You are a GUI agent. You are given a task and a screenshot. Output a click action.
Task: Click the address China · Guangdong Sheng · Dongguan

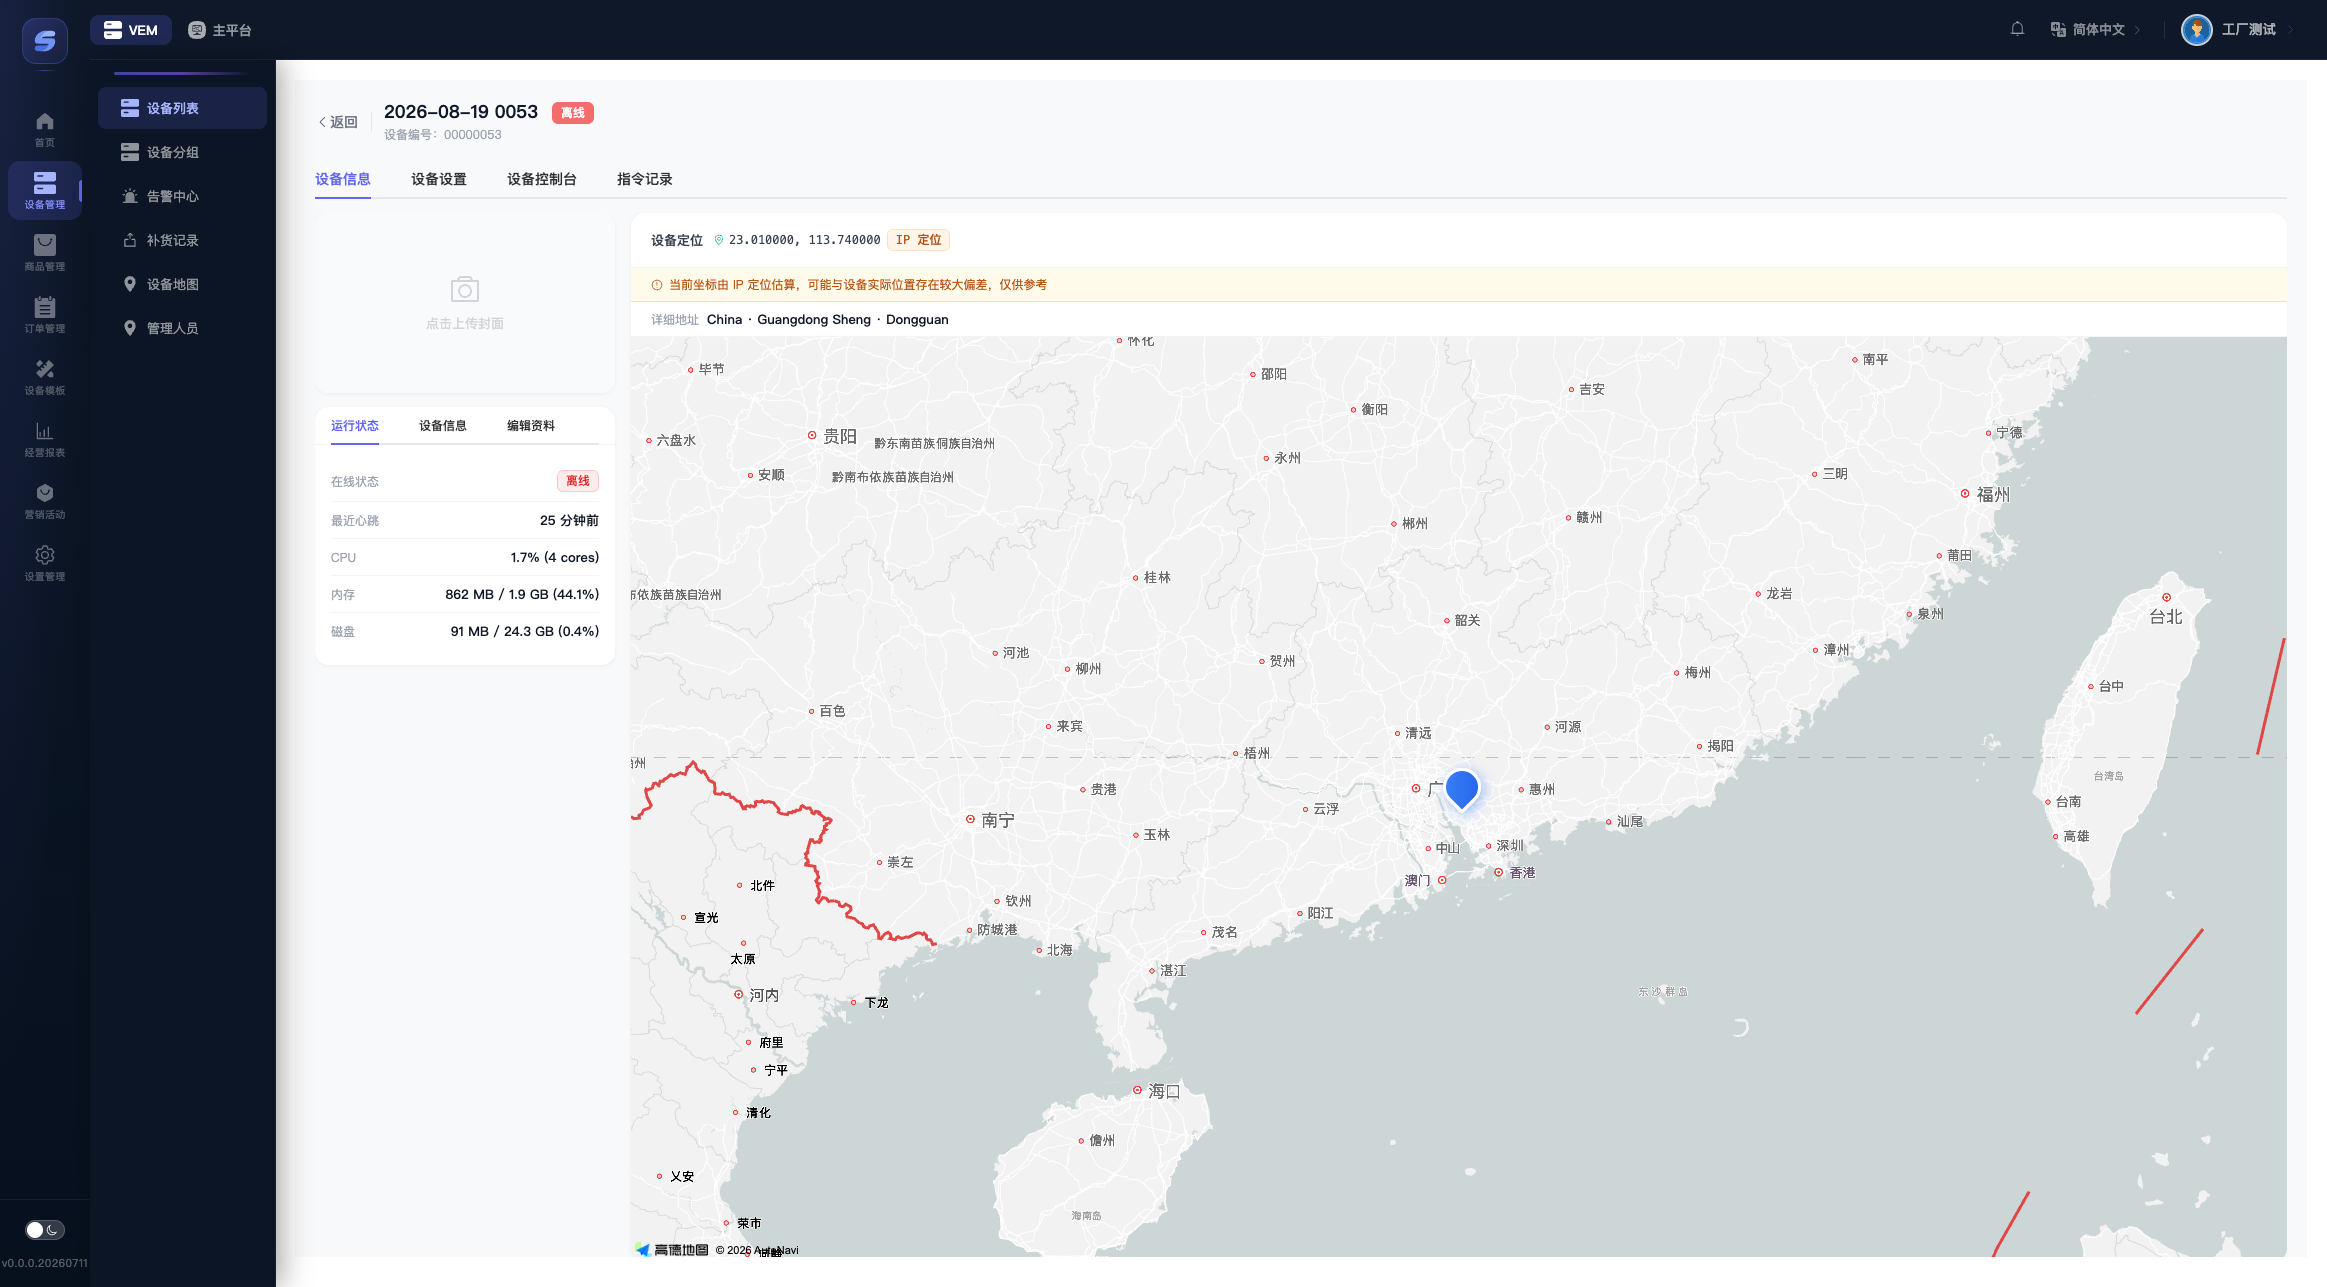828,320
